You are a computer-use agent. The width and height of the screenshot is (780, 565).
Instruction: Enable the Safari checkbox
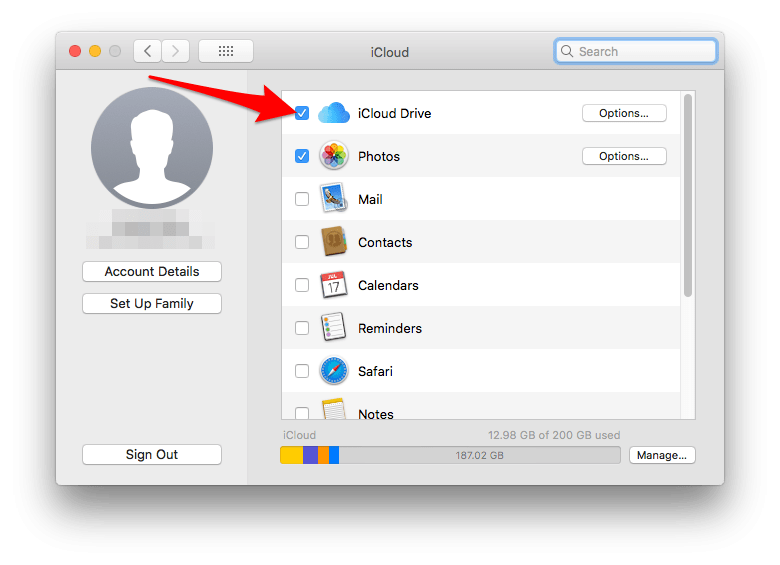click(301, 371)
